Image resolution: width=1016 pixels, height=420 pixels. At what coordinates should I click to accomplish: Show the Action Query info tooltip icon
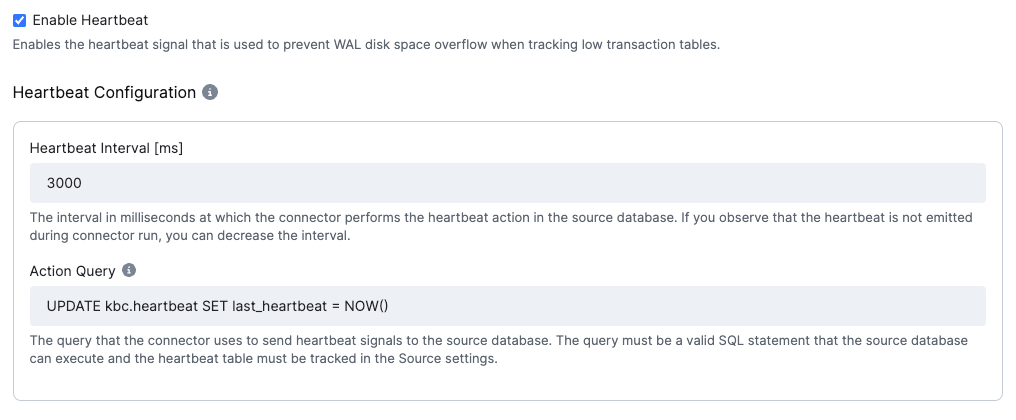129,270
